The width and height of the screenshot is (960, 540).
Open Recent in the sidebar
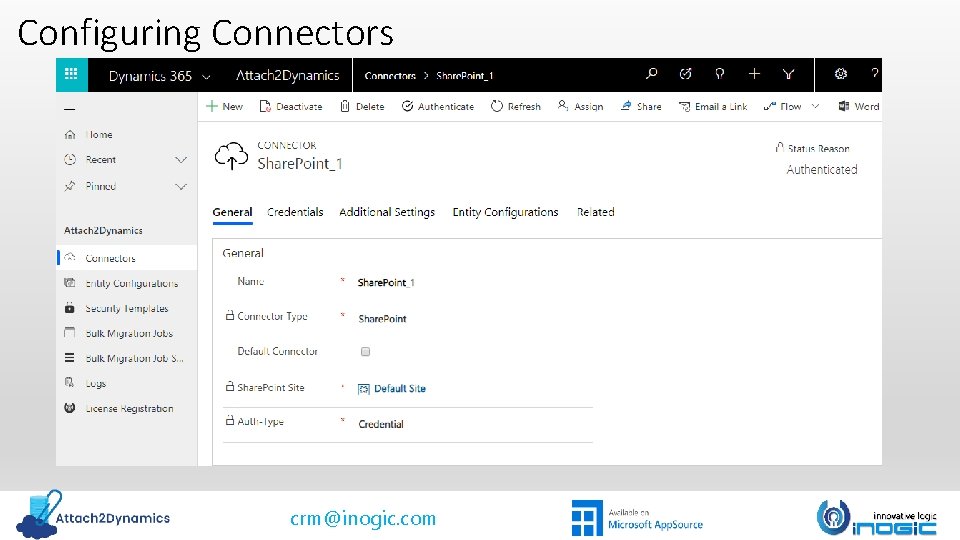pos(100,160)
